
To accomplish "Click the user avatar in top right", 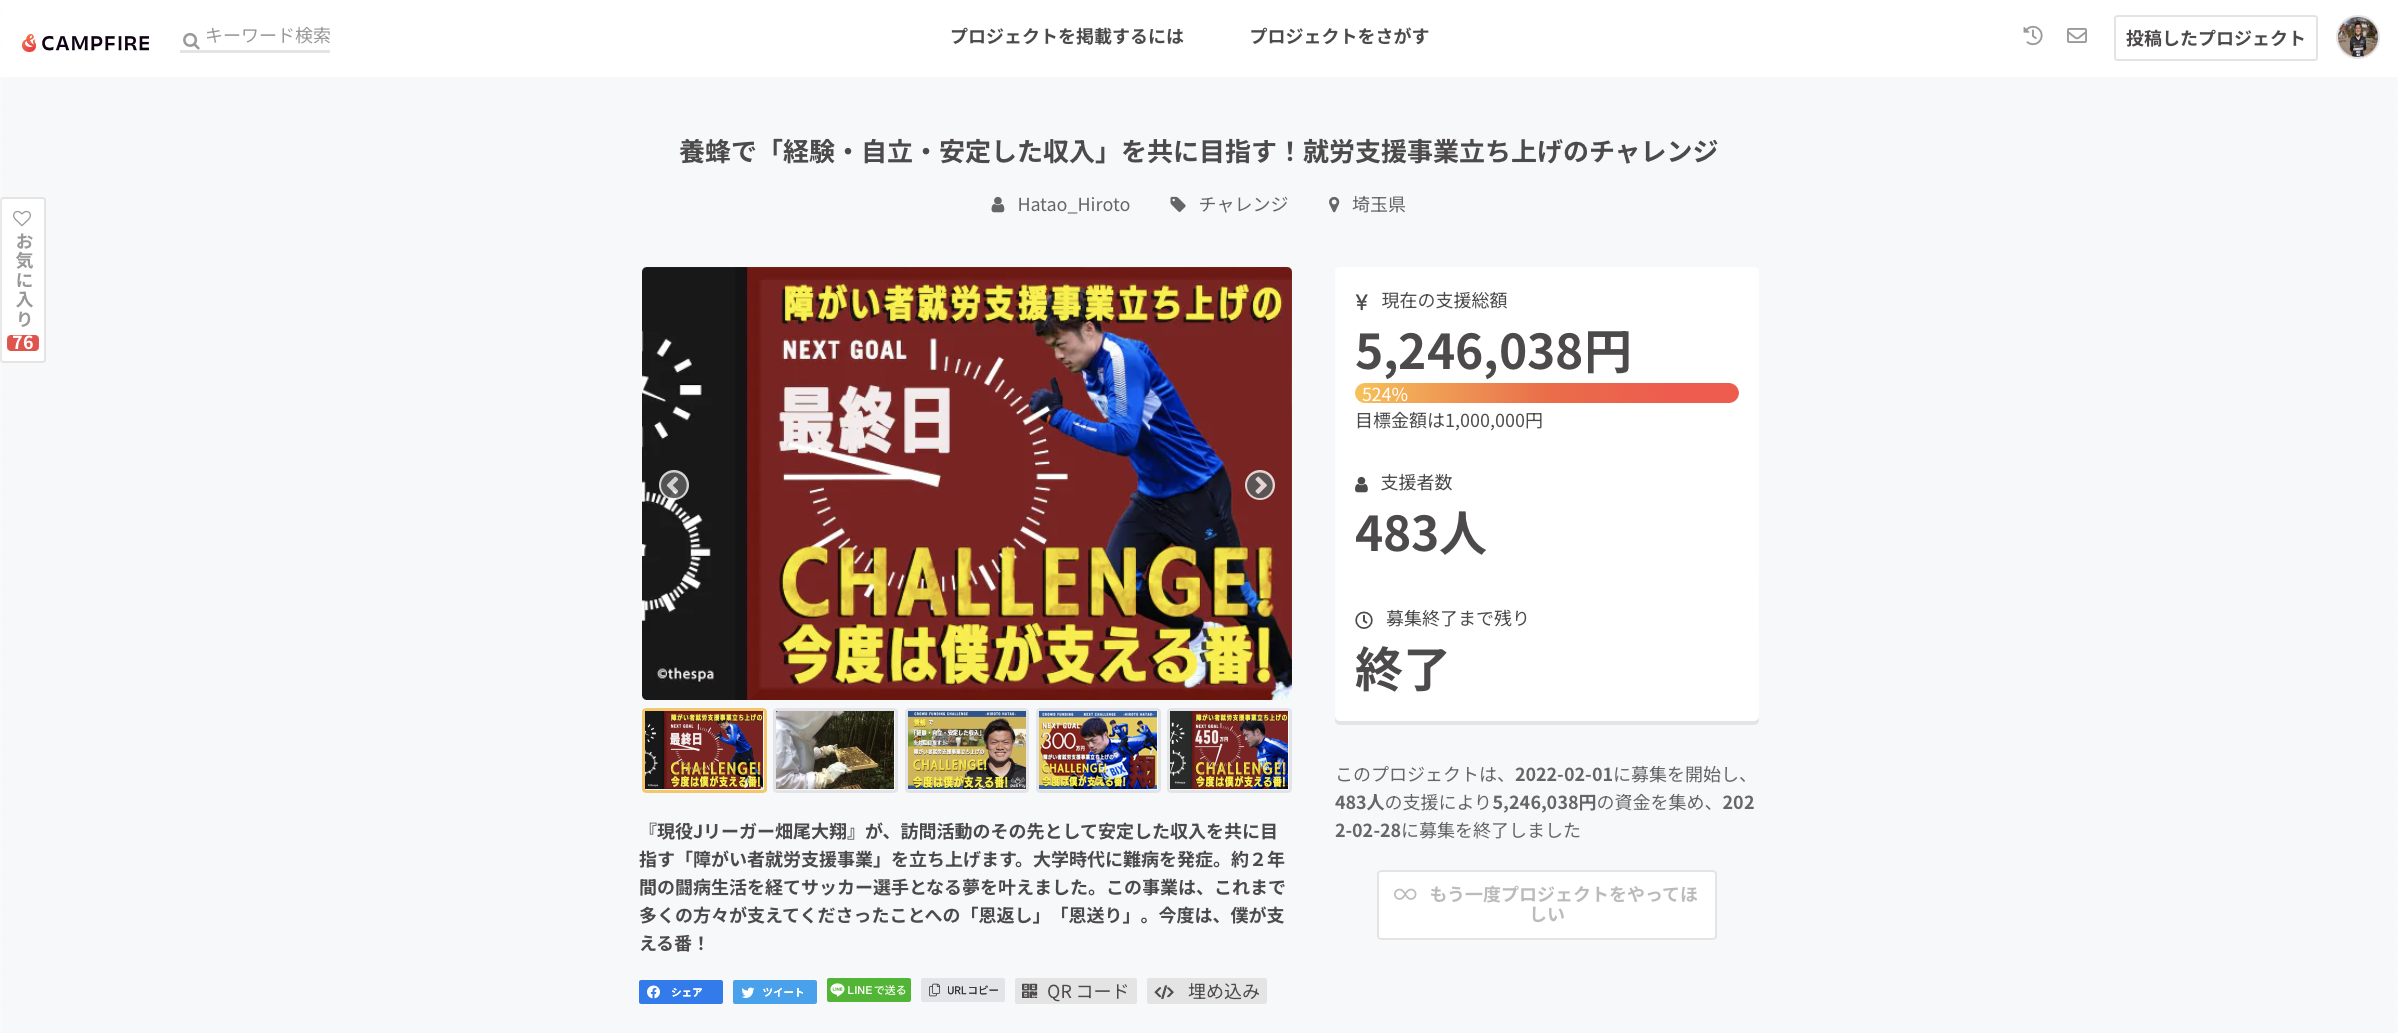I will tap(2357, 38).
